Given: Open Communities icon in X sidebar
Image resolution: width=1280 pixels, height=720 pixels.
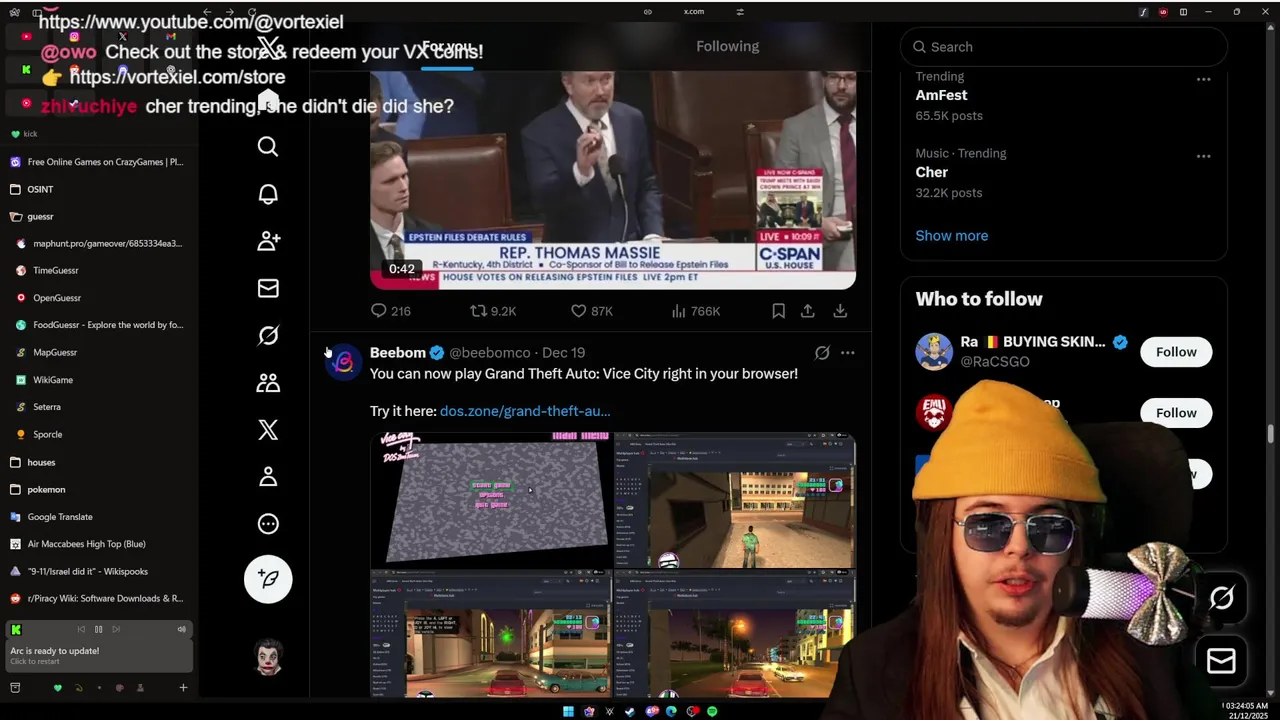Looking at the screenshot, I should pyautogui.click(x=268, y=382).
